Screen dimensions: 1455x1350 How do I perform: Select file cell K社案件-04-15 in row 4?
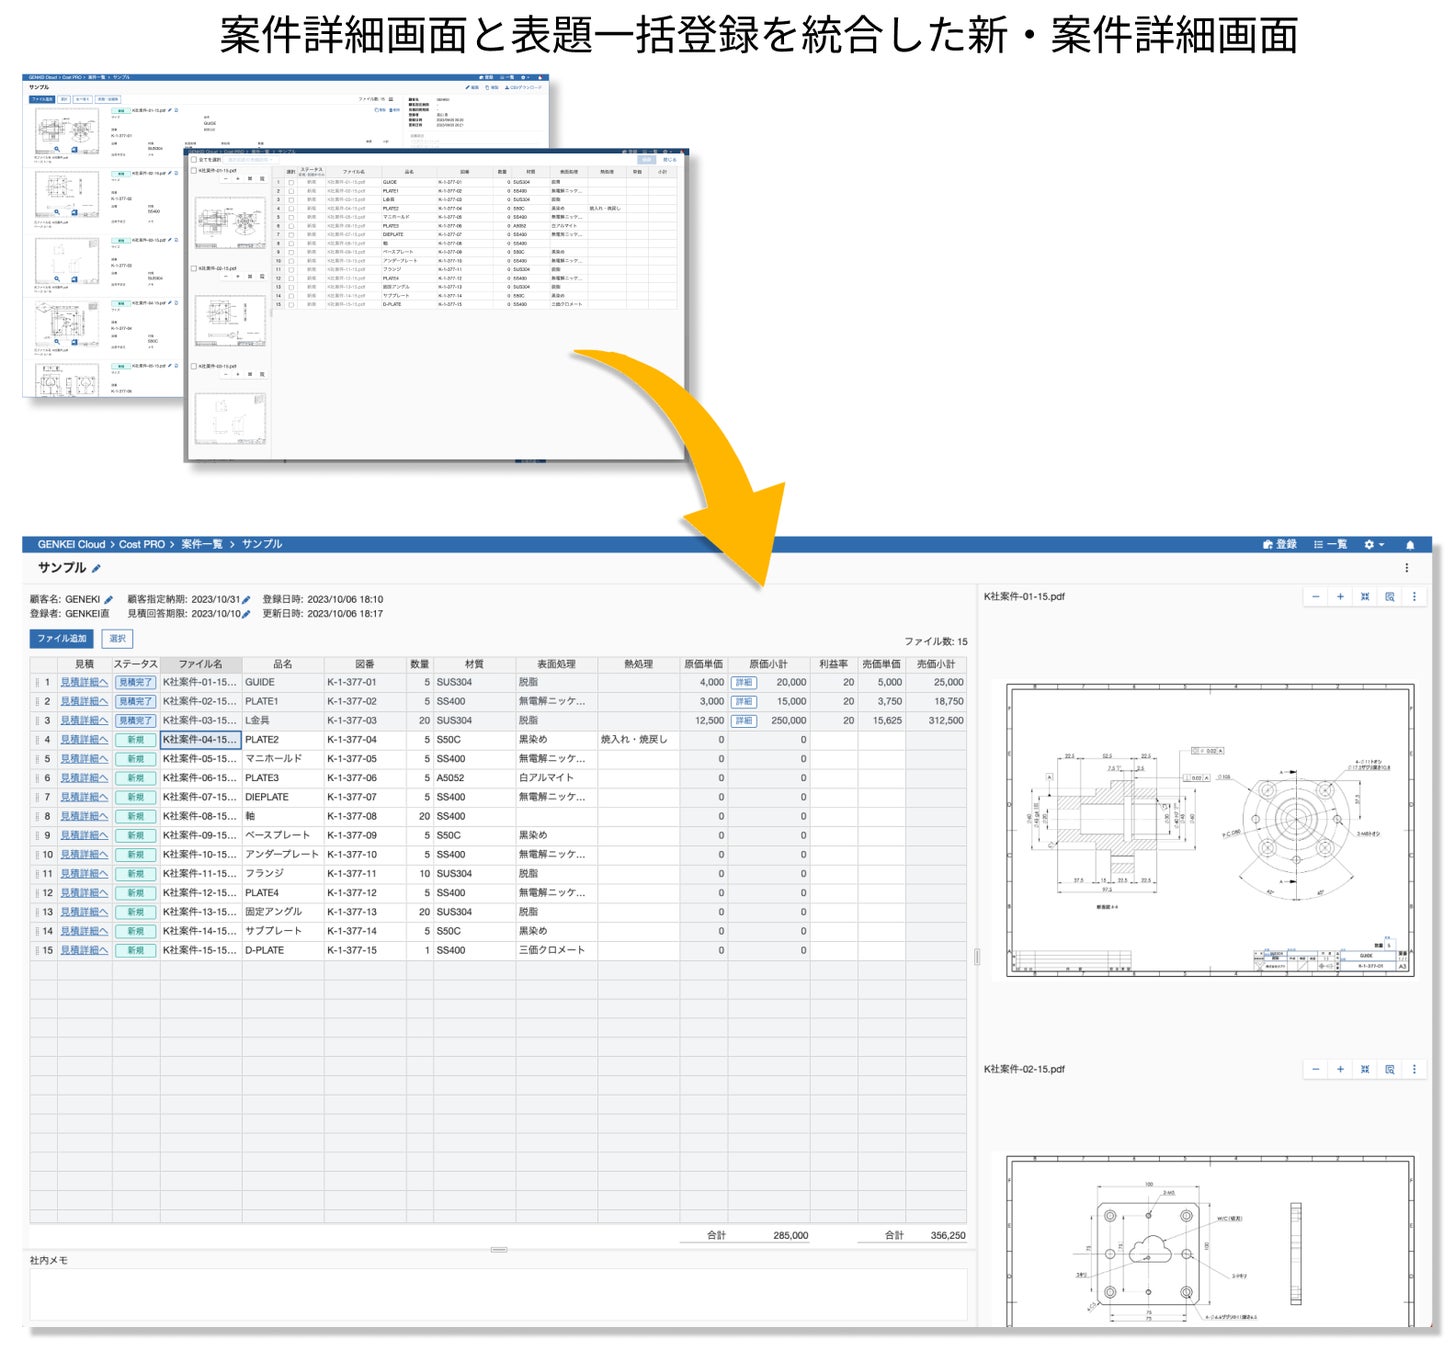pyautogui.click(x=200, y=740)
